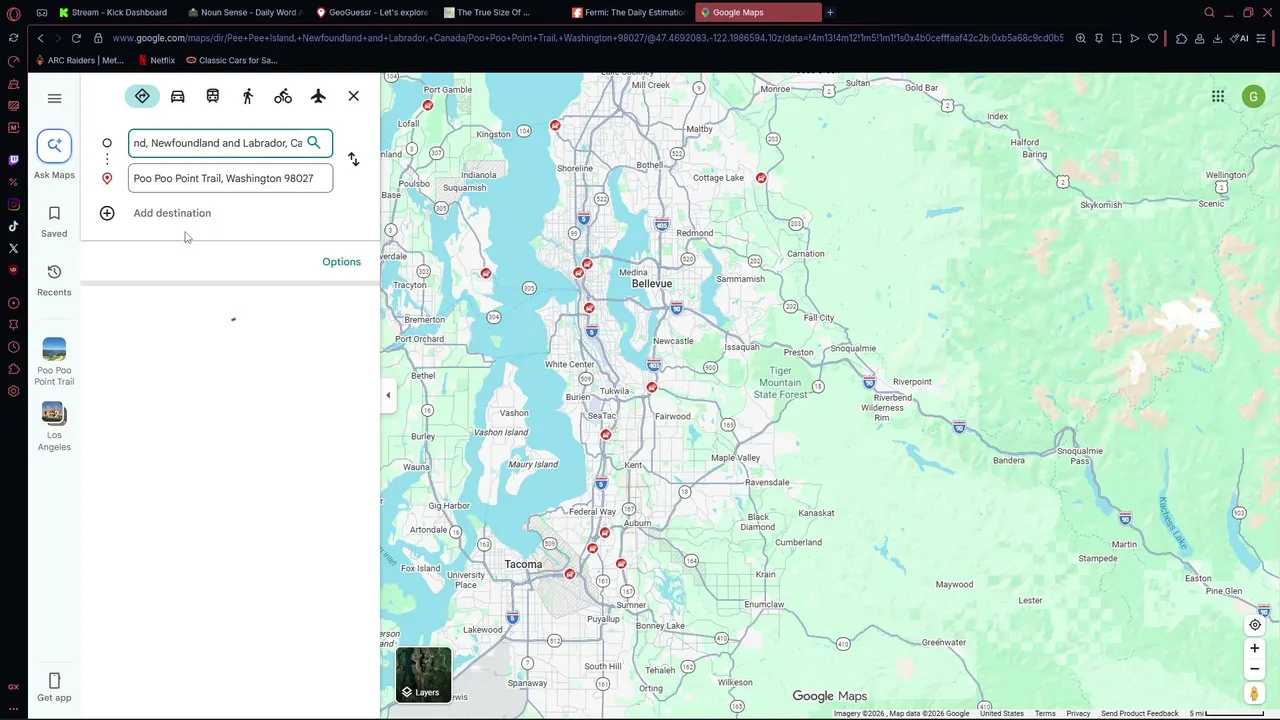Click the heart bookmark icon in address bar
The width and height of the screenshot is (1280, 720).
(1153, 38)
